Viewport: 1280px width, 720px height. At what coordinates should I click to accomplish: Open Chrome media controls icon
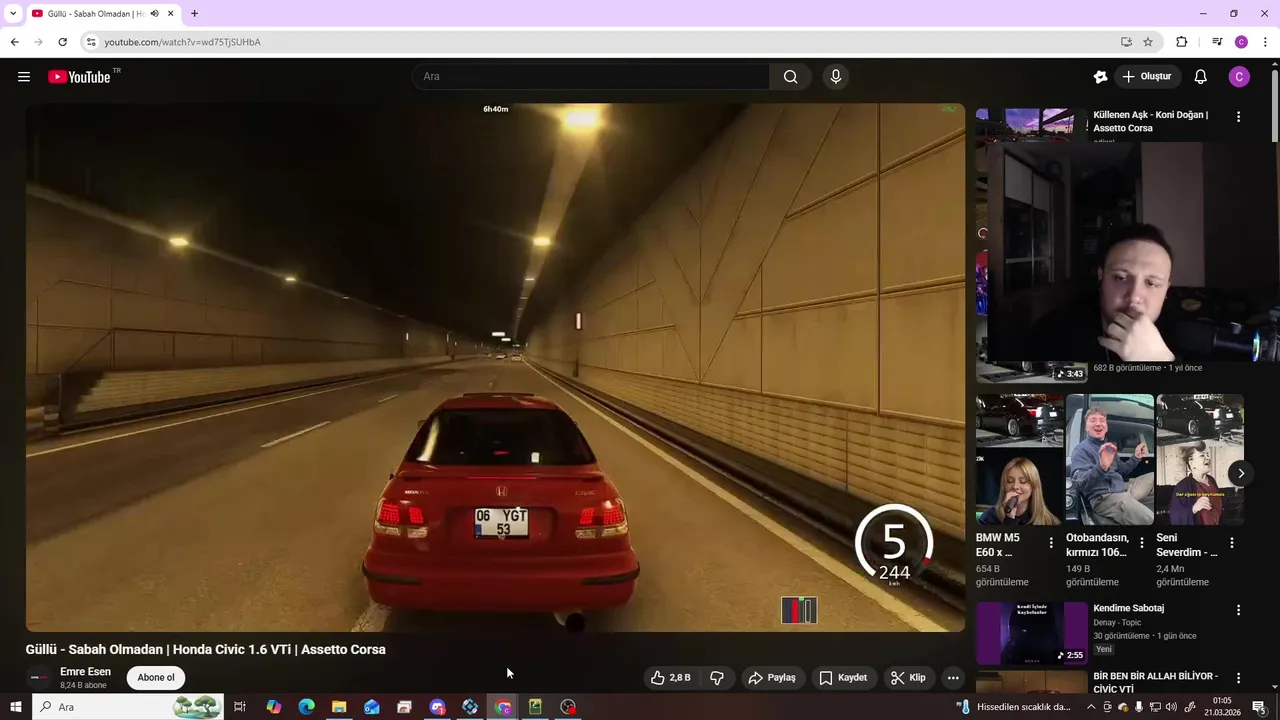1217,42
